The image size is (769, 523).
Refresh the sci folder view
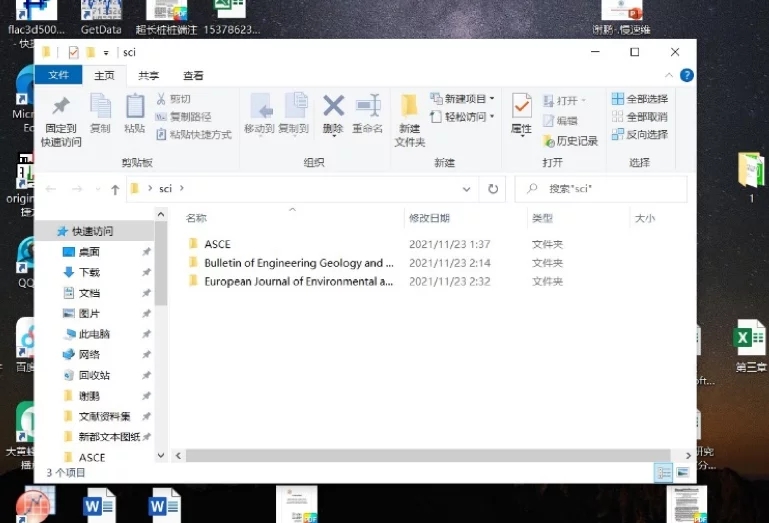click(x=493, y=189)
